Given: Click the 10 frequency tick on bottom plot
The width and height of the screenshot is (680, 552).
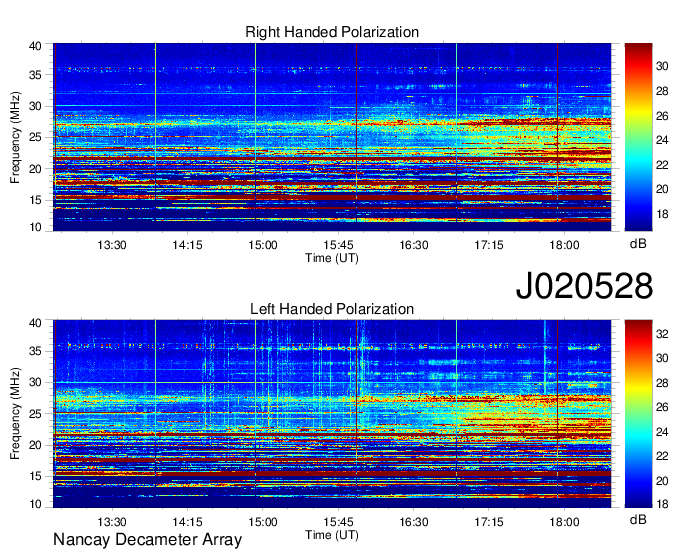Looking at the screenshot, I should (35, 504).
